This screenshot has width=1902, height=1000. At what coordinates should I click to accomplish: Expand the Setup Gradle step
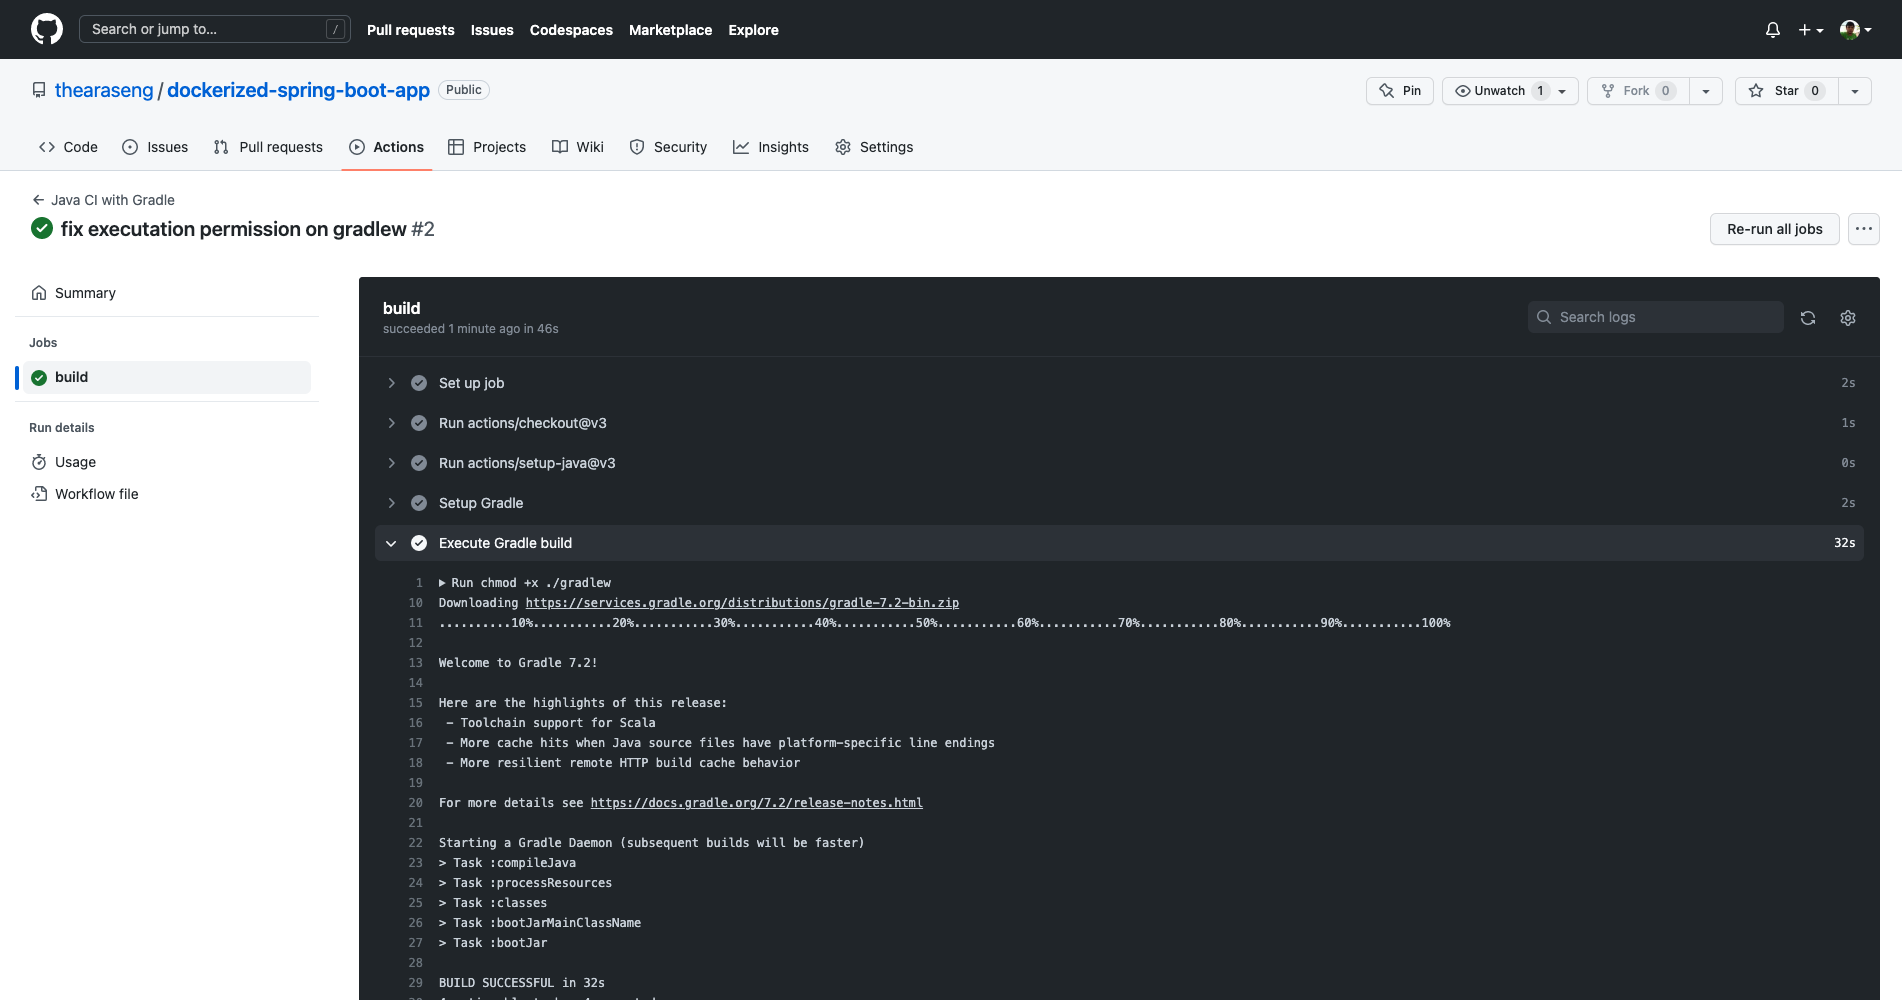tap(1119, 503)
